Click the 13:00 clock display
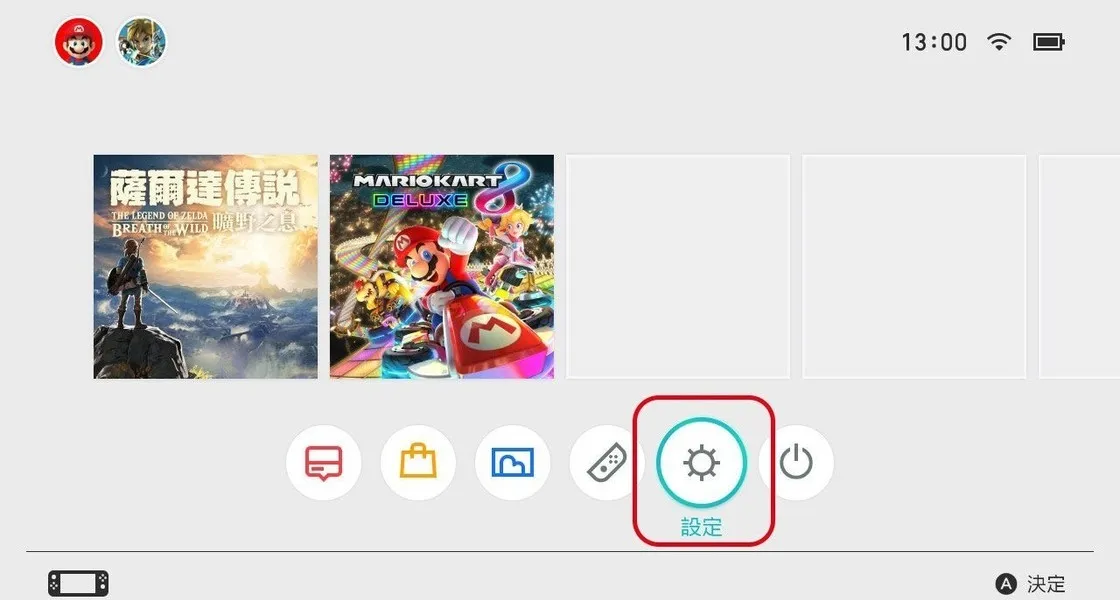Viewport: 1120px width, 600px height. [x=934, y=42]
